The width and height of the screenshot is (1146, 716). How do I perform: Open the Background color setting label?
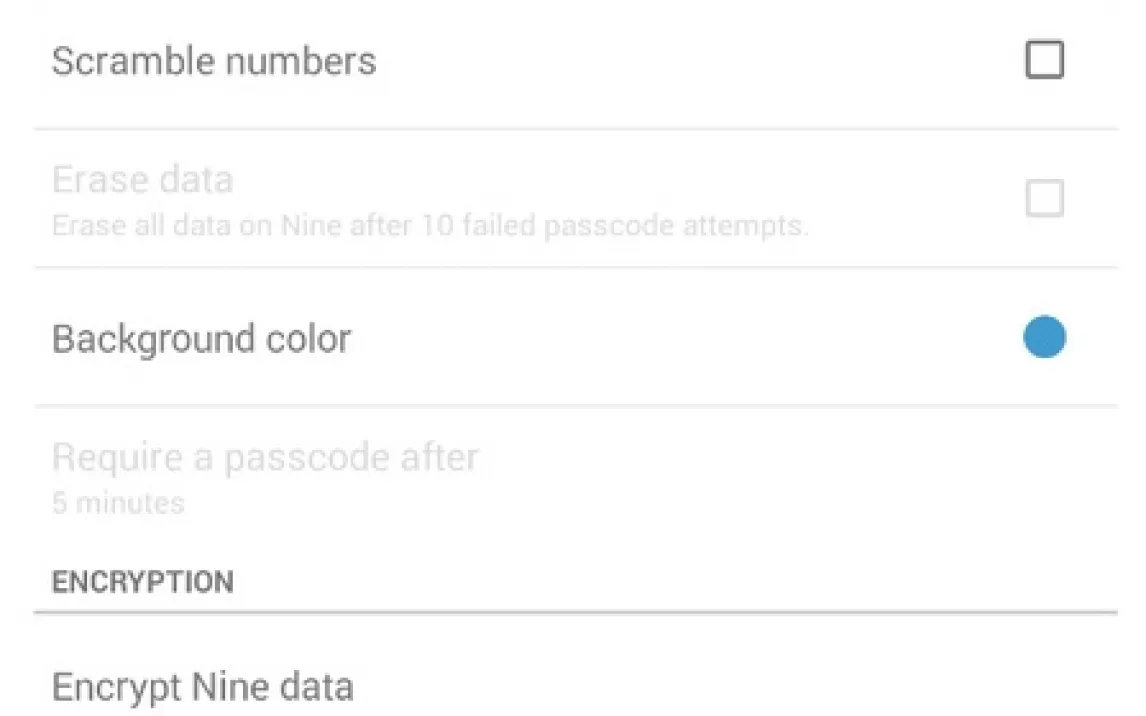201,339
